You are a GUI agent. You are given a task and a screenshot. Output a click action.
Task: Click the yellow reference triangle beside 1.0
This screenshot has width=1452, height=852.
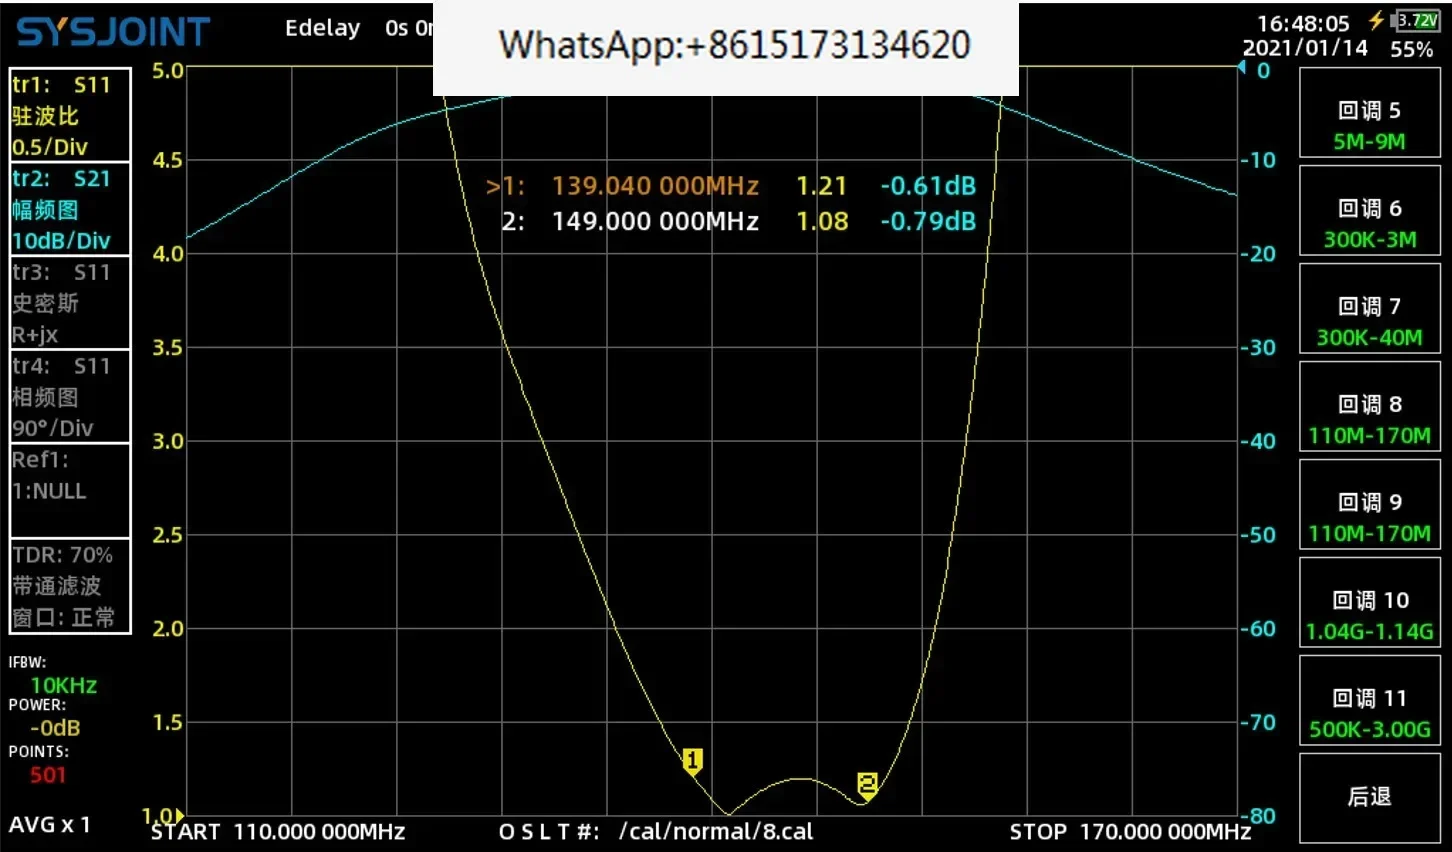(x=179, y=816)
